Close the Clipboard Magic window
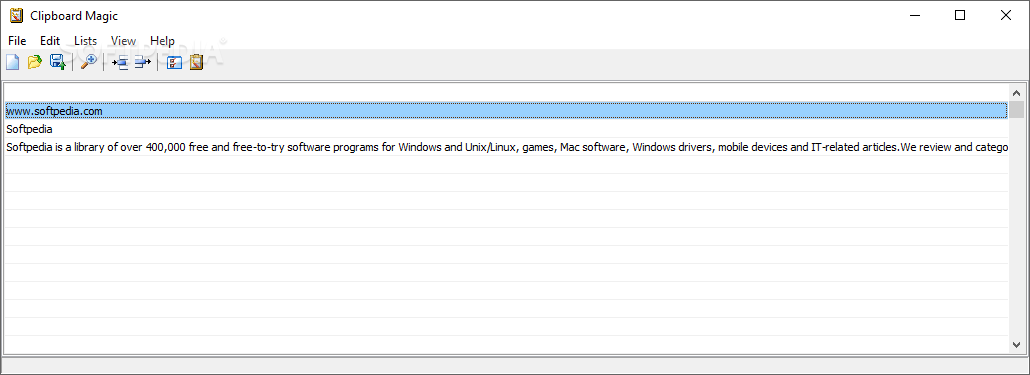The height and width of the screenshot is (375, 1030). click(1006, 15)
